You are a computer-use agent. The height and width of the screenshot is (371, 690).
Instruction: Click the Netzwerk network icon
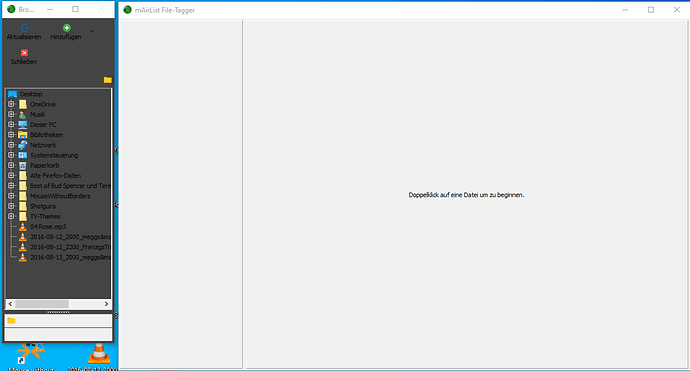23,145
